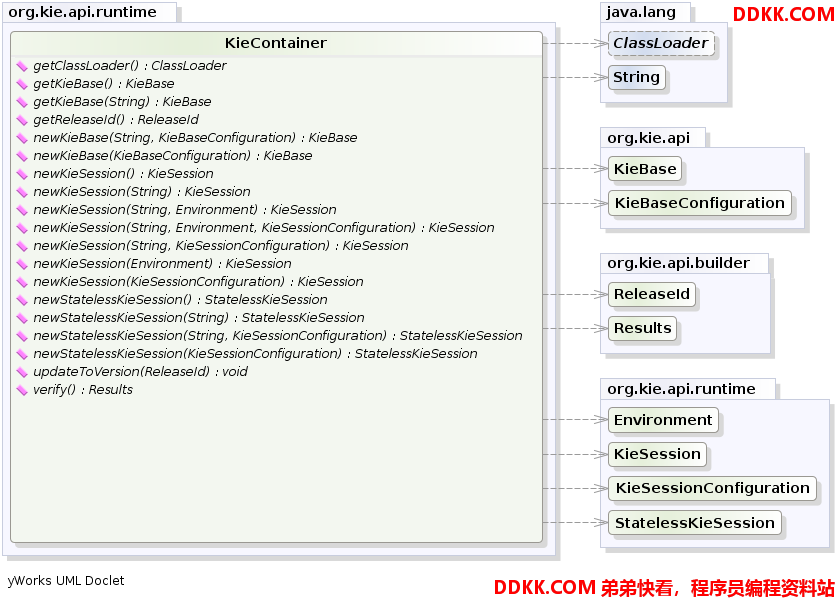Open the Results class node

pos(642,328)
